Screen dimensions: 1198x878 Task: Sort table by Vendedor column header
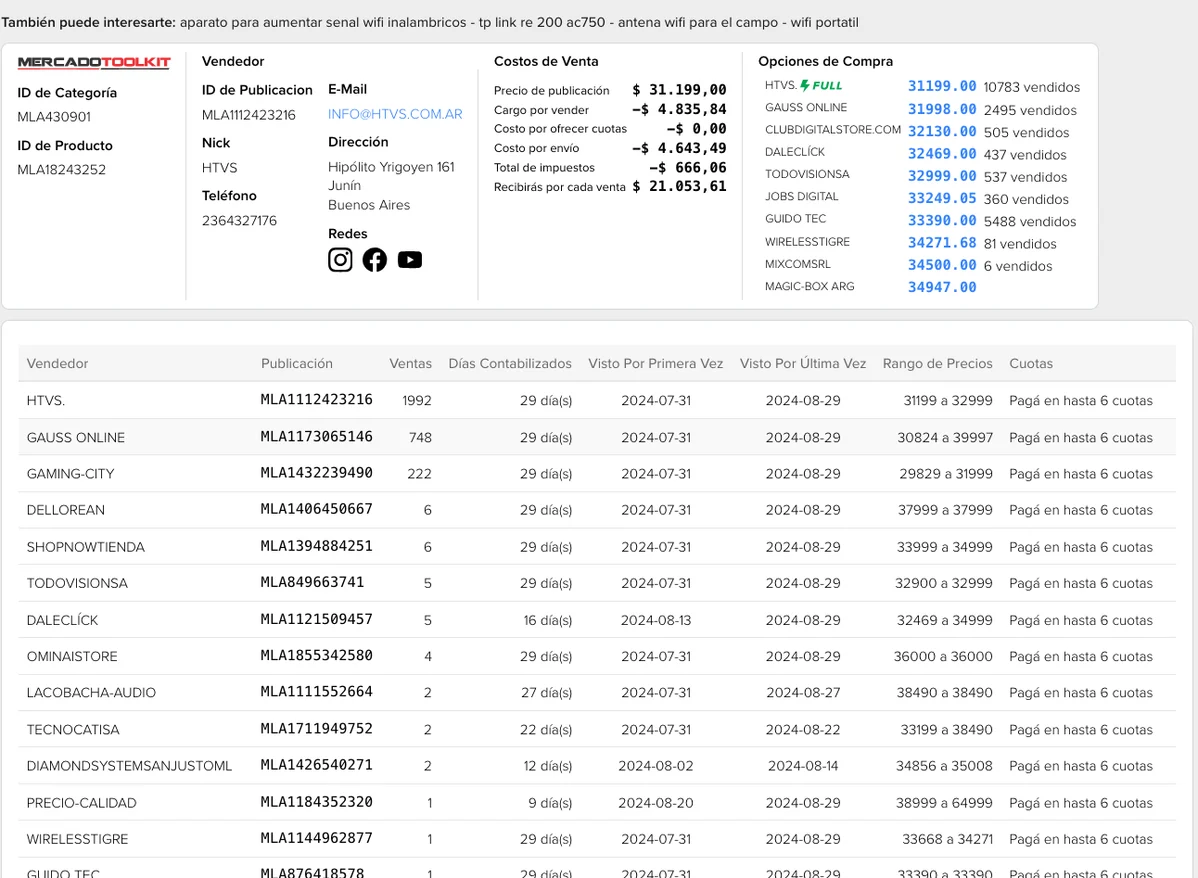tap(57, 364)
